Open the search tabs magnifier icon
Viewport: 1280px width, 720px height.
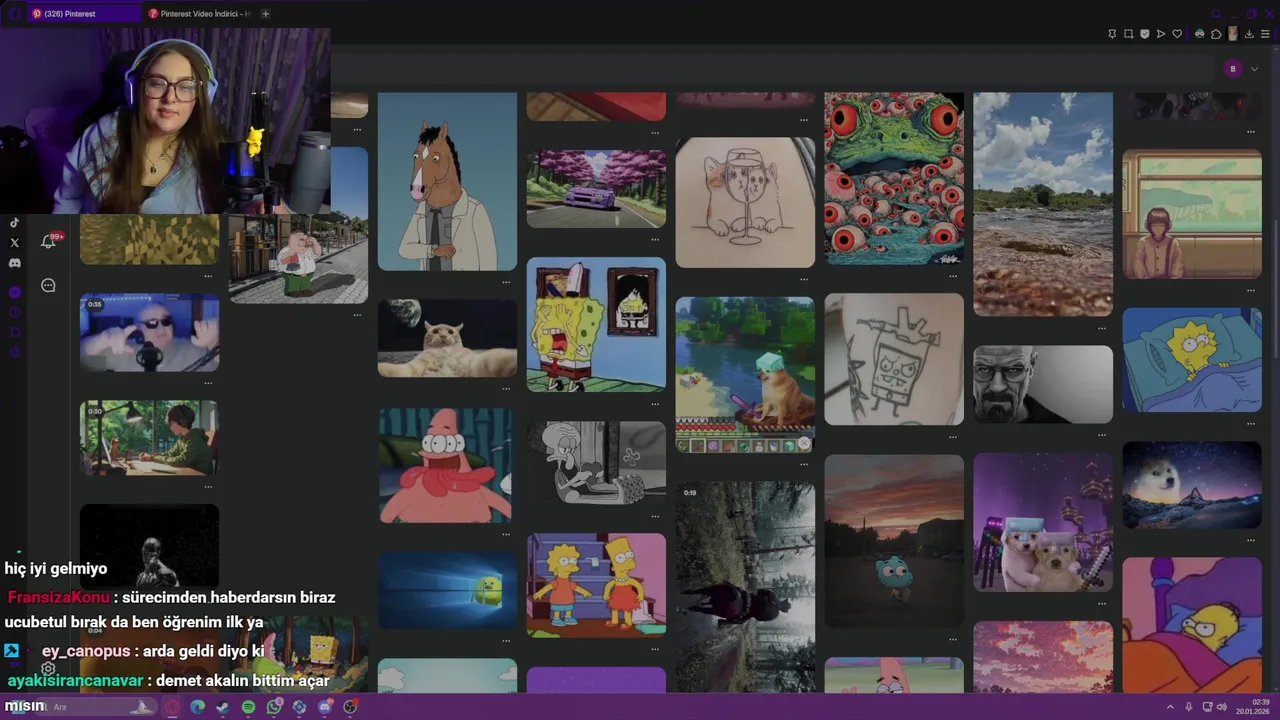pyautogui.click(x=1216, y=14)
